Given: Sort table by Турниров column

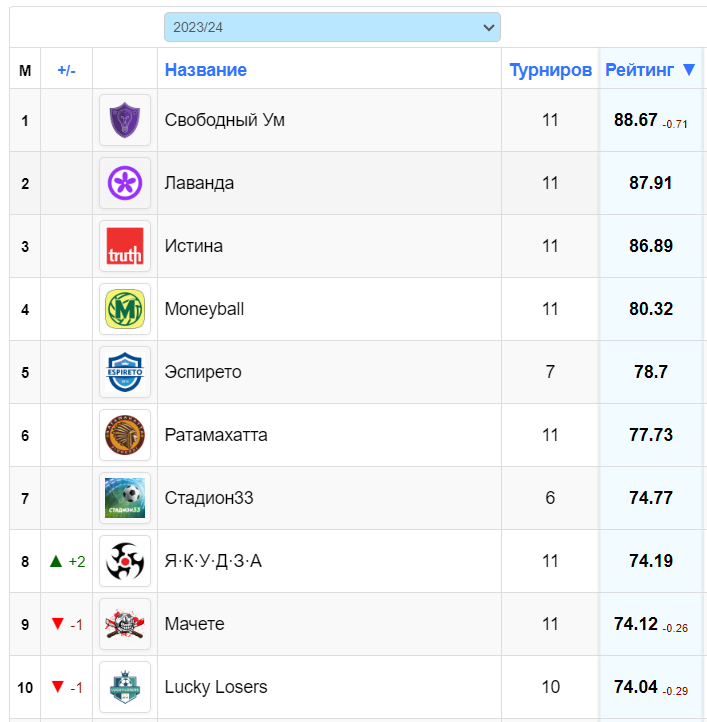Looking at the screenshot, I should 550,70.
